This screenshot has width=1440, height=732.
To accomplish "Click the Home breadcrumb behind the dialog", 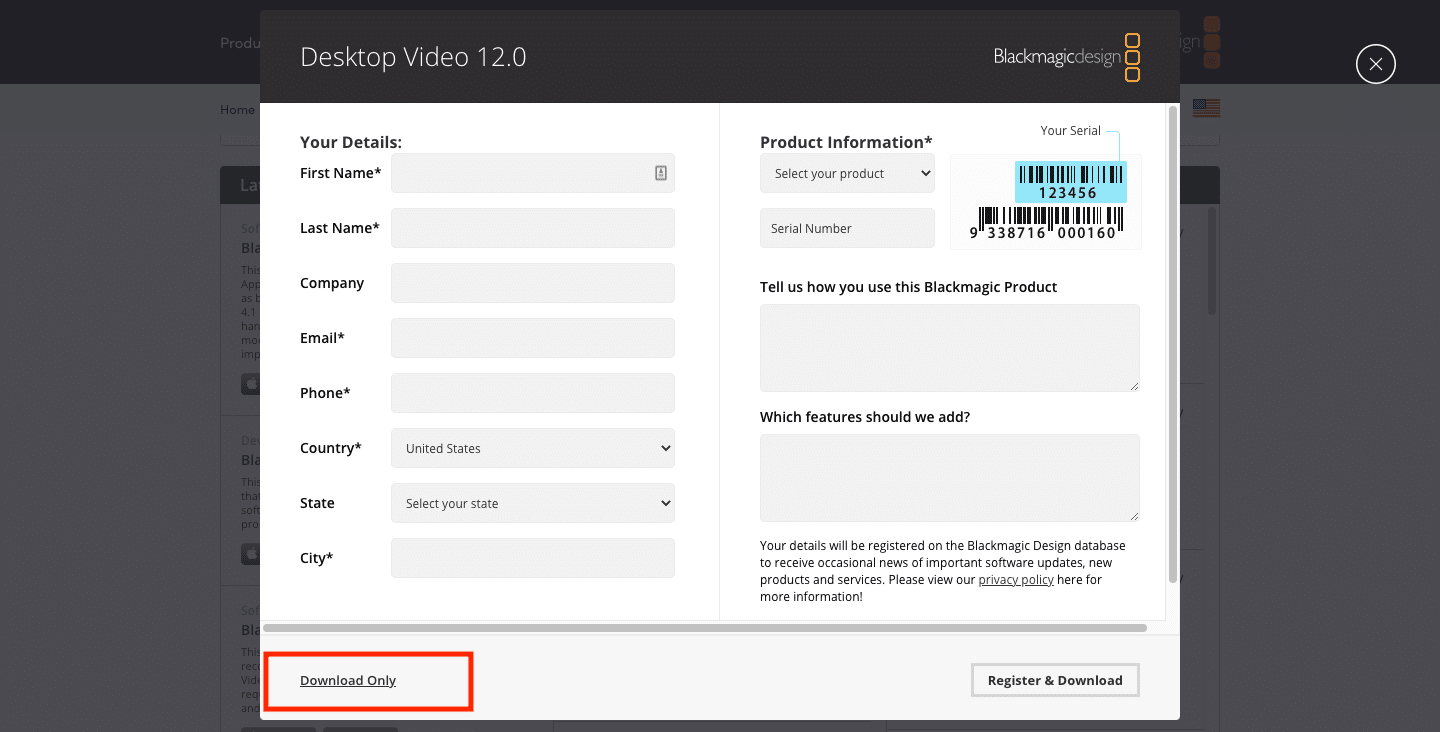I will click(238, 110).
